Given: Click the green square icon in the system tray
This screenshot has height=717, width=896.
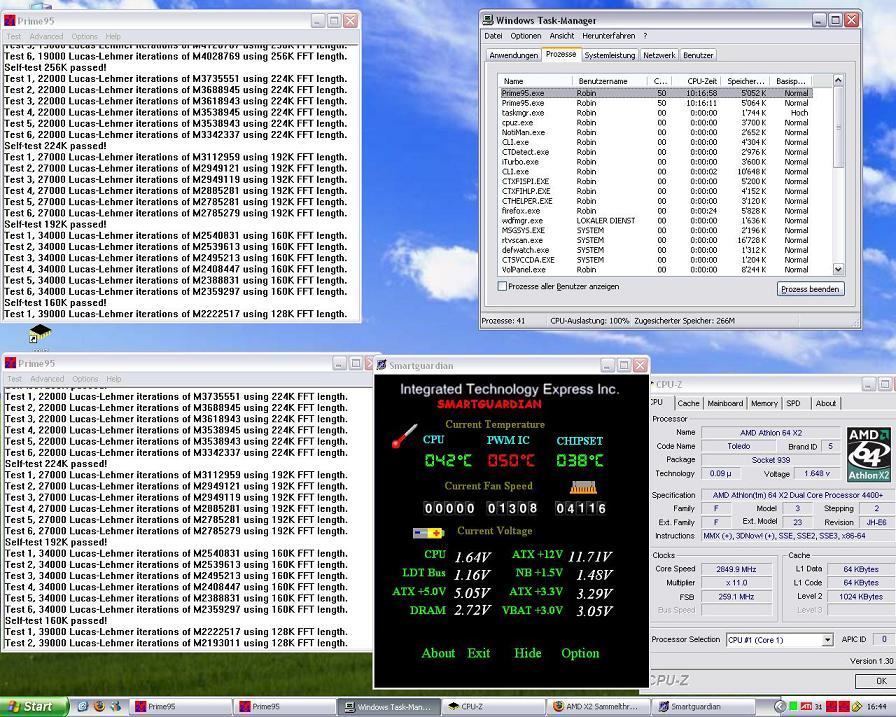Looking at the screenshot, I should pos(793,707).
